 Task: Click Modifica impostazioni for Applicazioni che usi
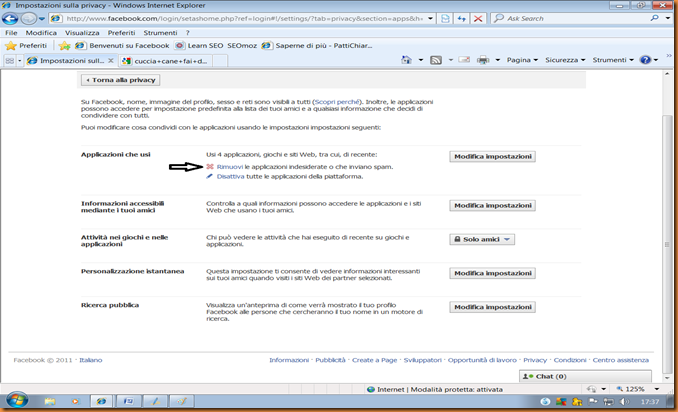[x=493, y=156]
